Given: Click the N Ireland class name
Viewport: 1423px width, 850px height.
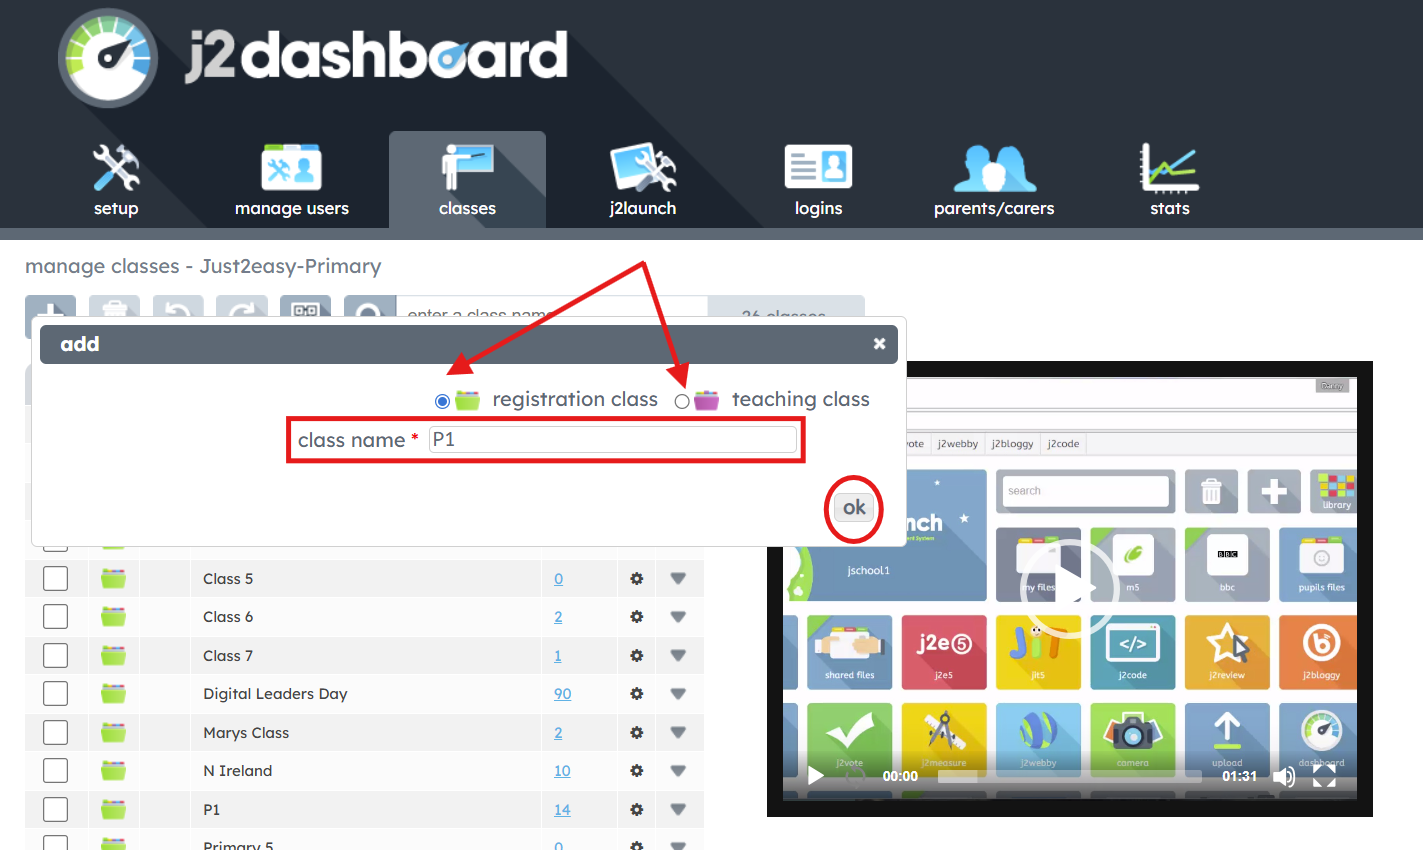Looking at the screenshot, I should [x=238, y=771].
